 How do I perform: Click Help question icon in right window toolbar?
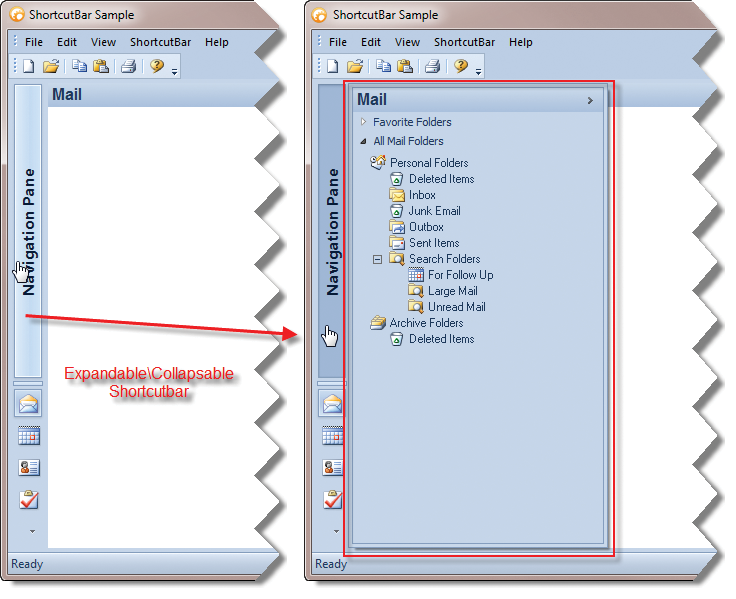click(461, 66)
